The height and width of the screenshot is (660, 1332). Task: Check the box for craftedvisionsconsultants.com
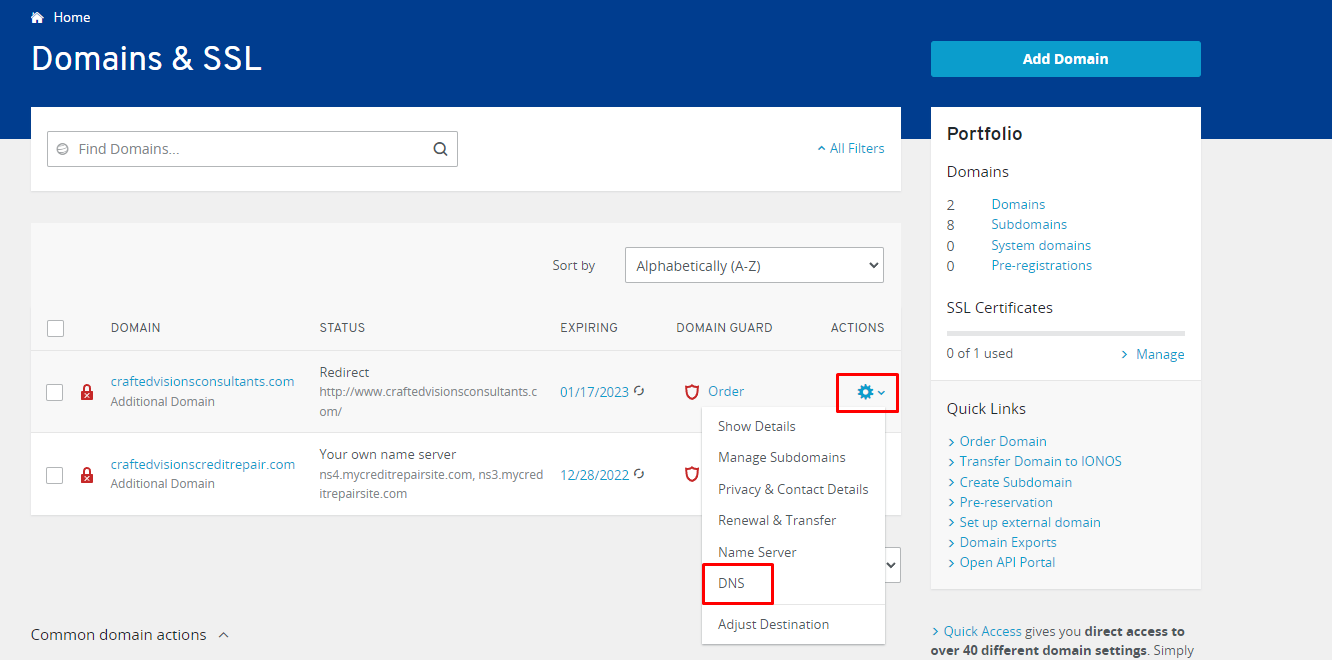pyautogui.click(x=55, y=392)
